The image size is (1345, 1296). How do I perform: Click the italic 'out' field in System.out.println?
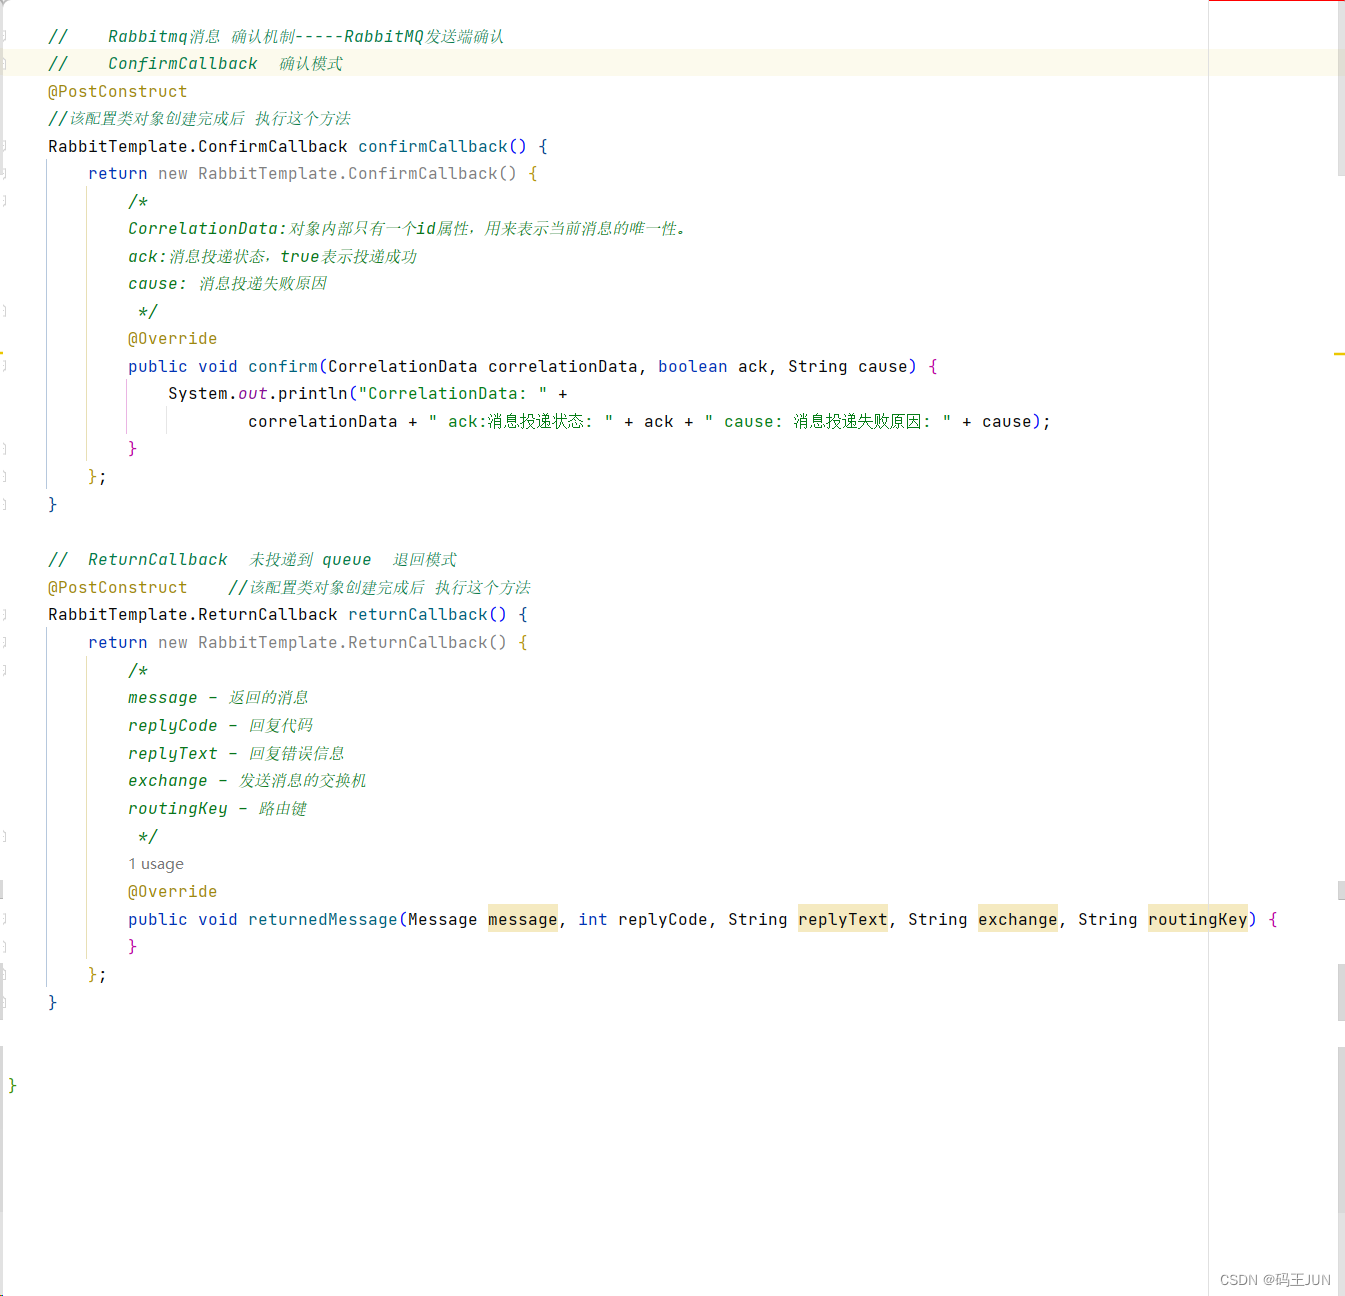click(x=252, y=393)
